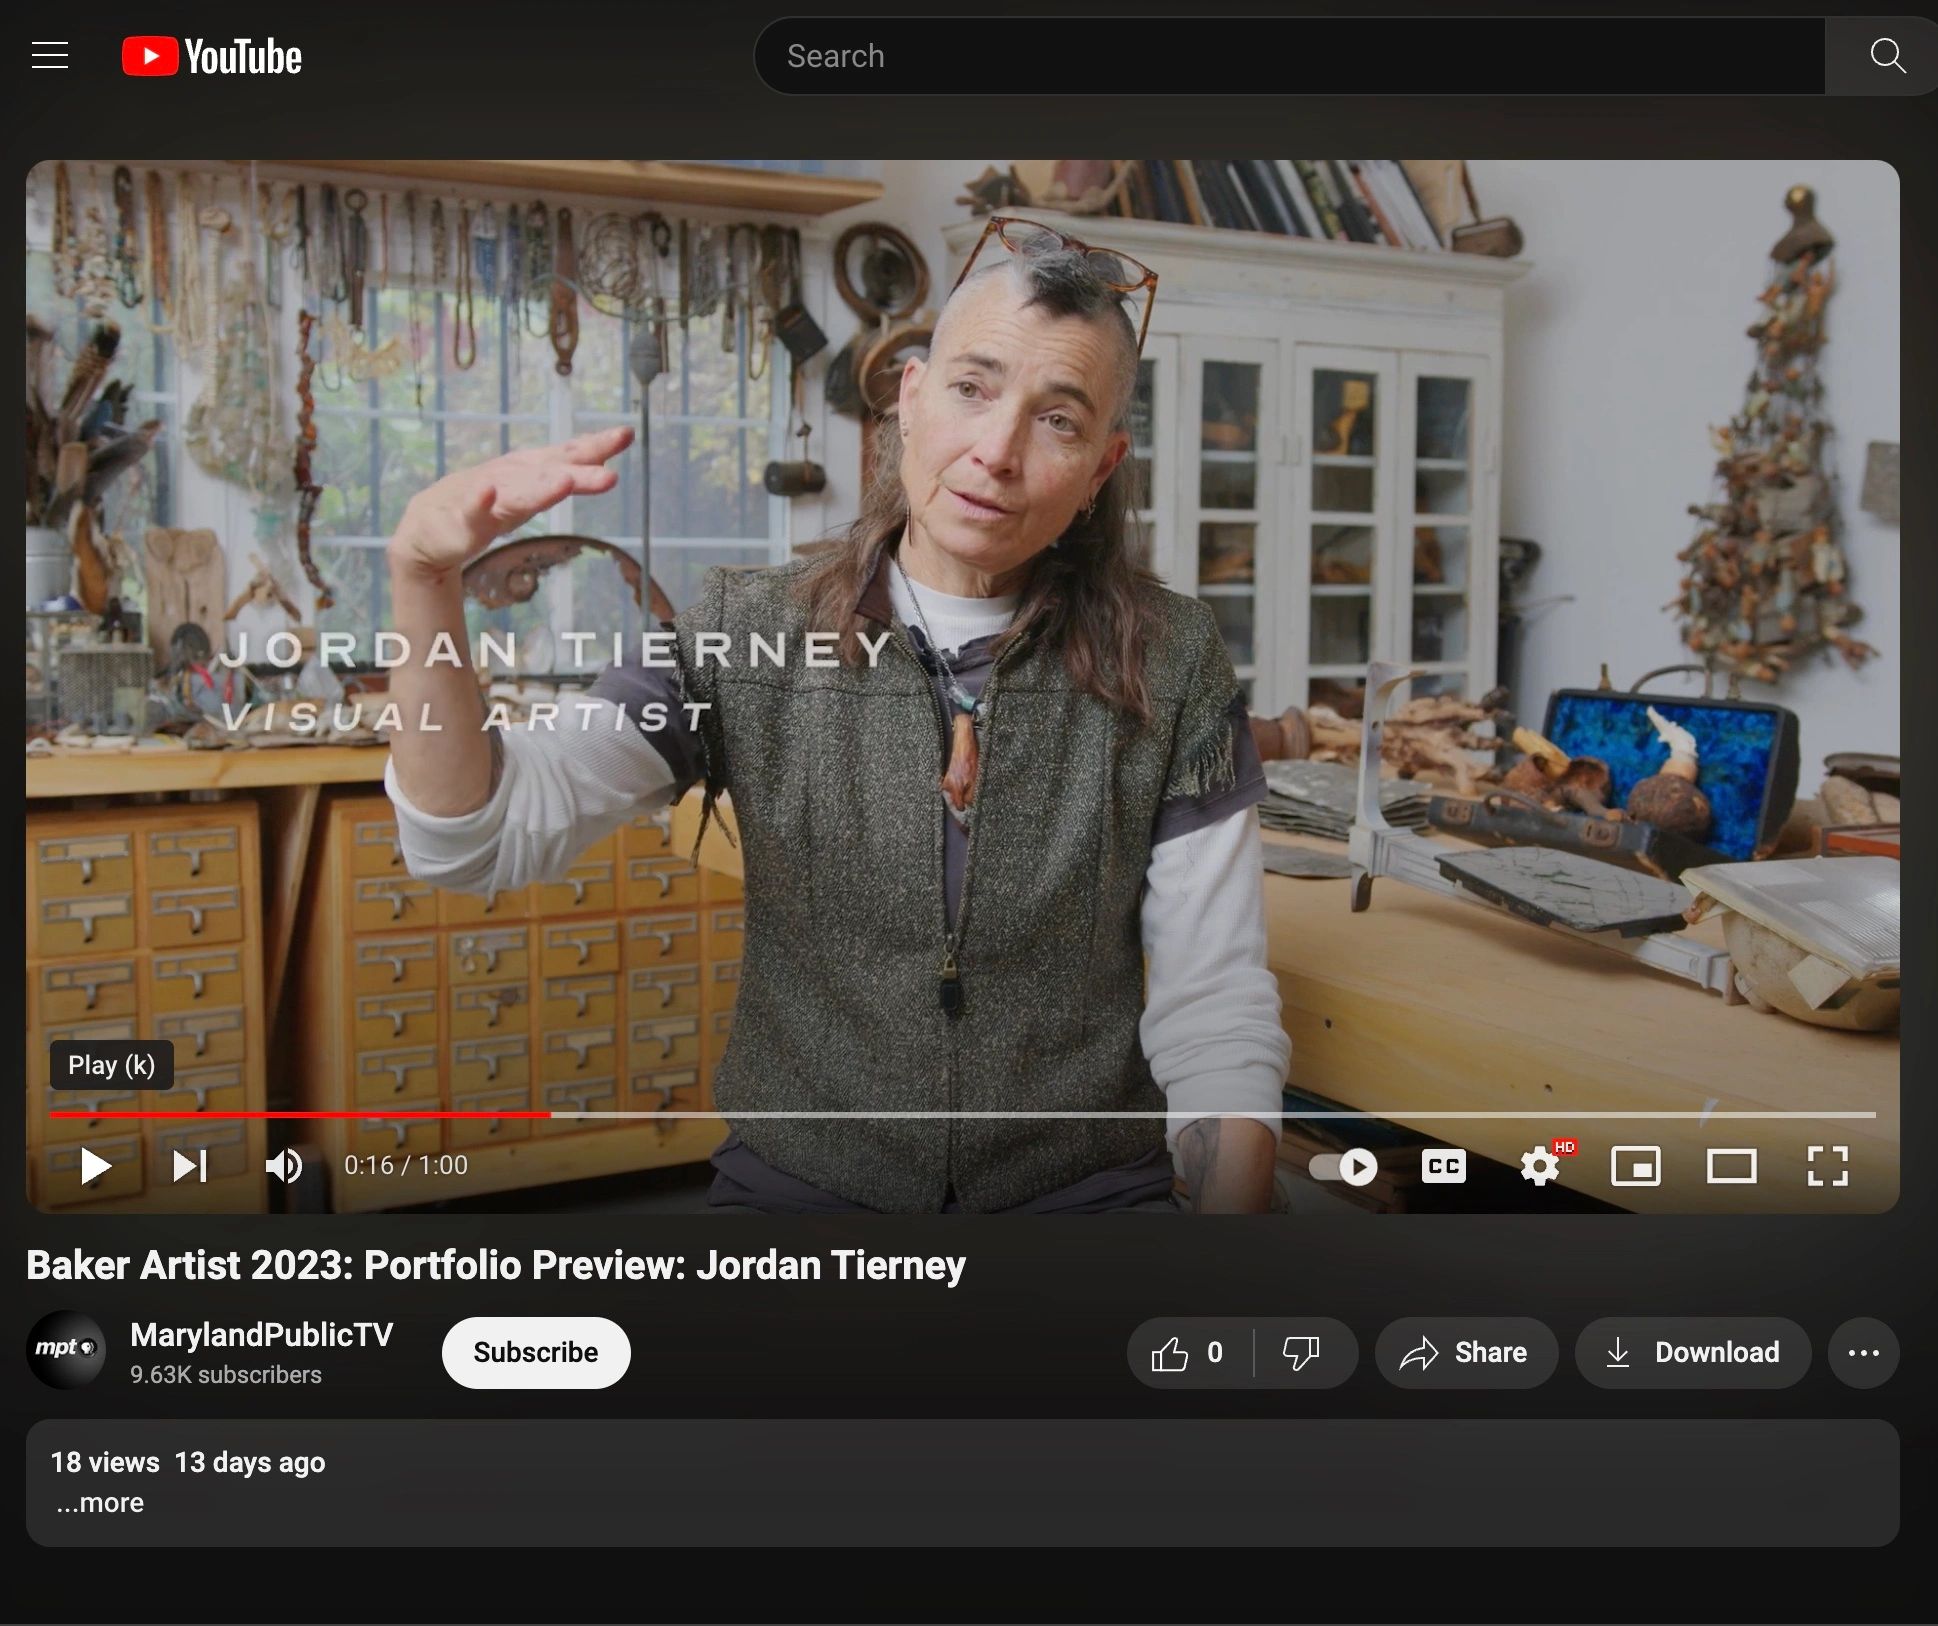Screen dimensions: 1938x1626
Task: Click the magnifier search button
Action: [1886, 56]
